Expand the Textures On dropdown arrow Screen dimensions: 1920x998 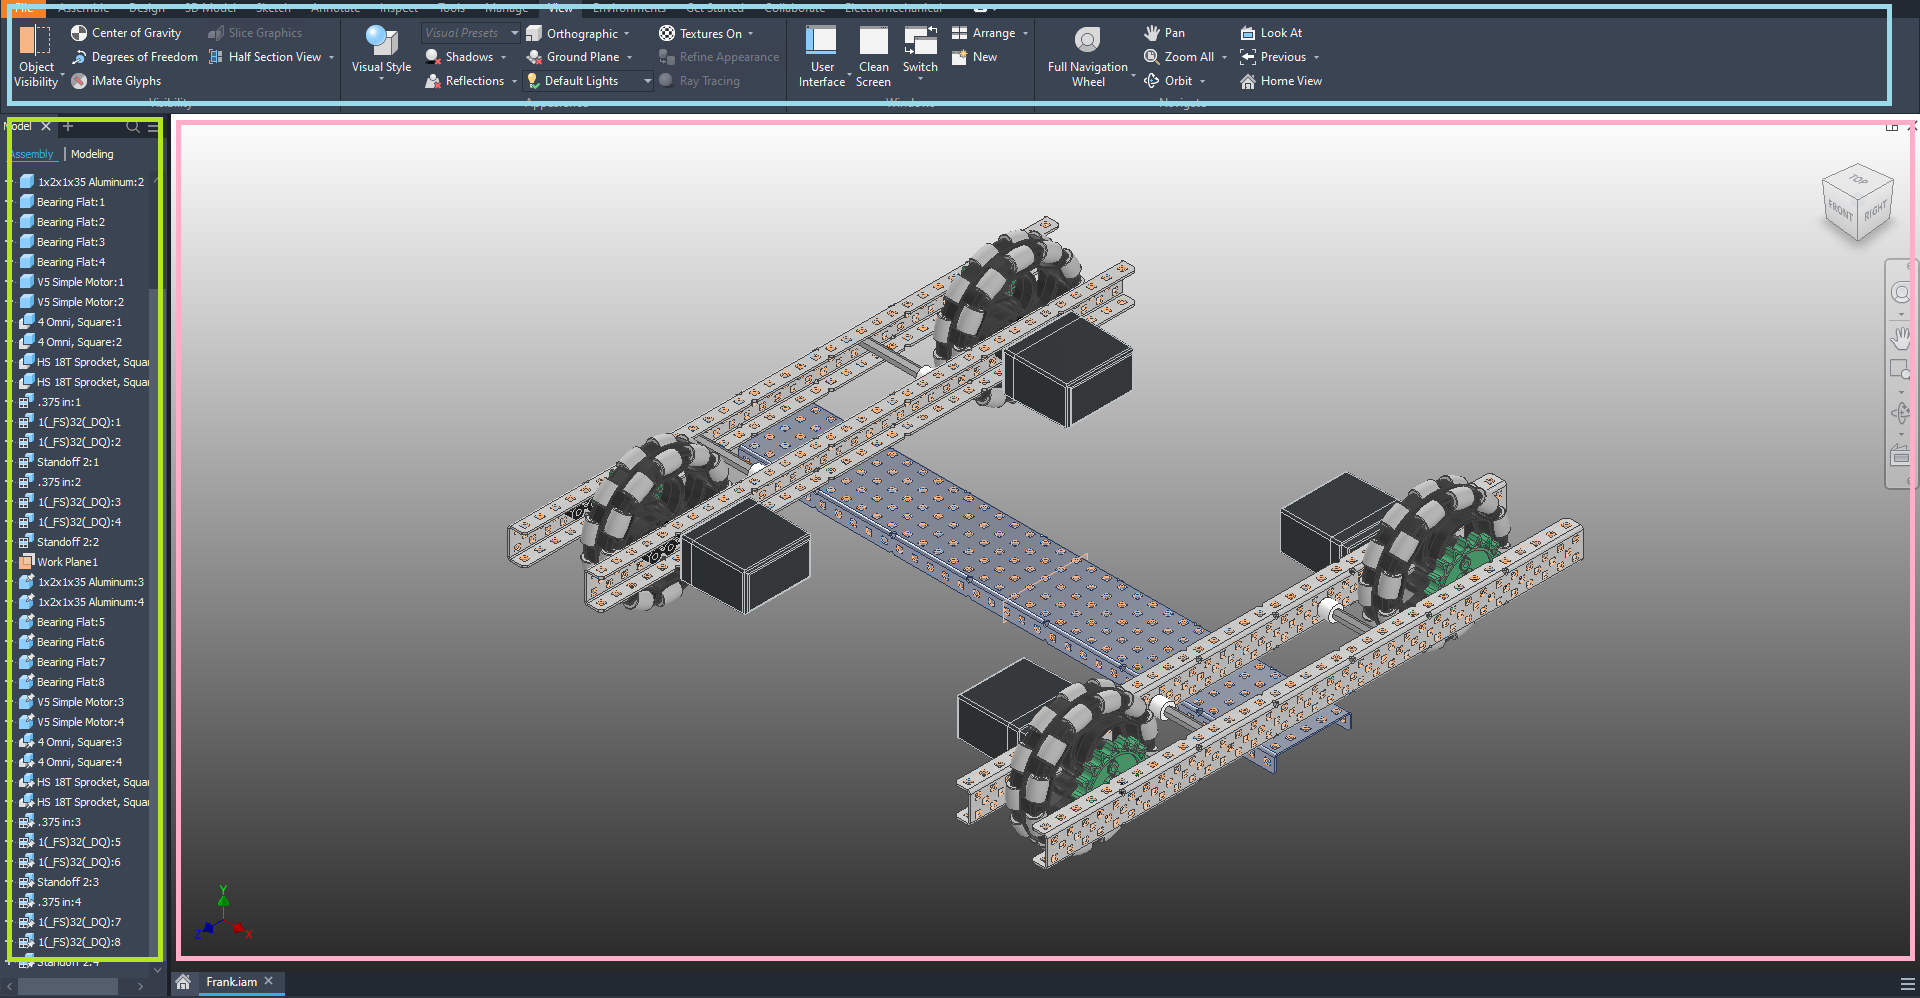751,34
